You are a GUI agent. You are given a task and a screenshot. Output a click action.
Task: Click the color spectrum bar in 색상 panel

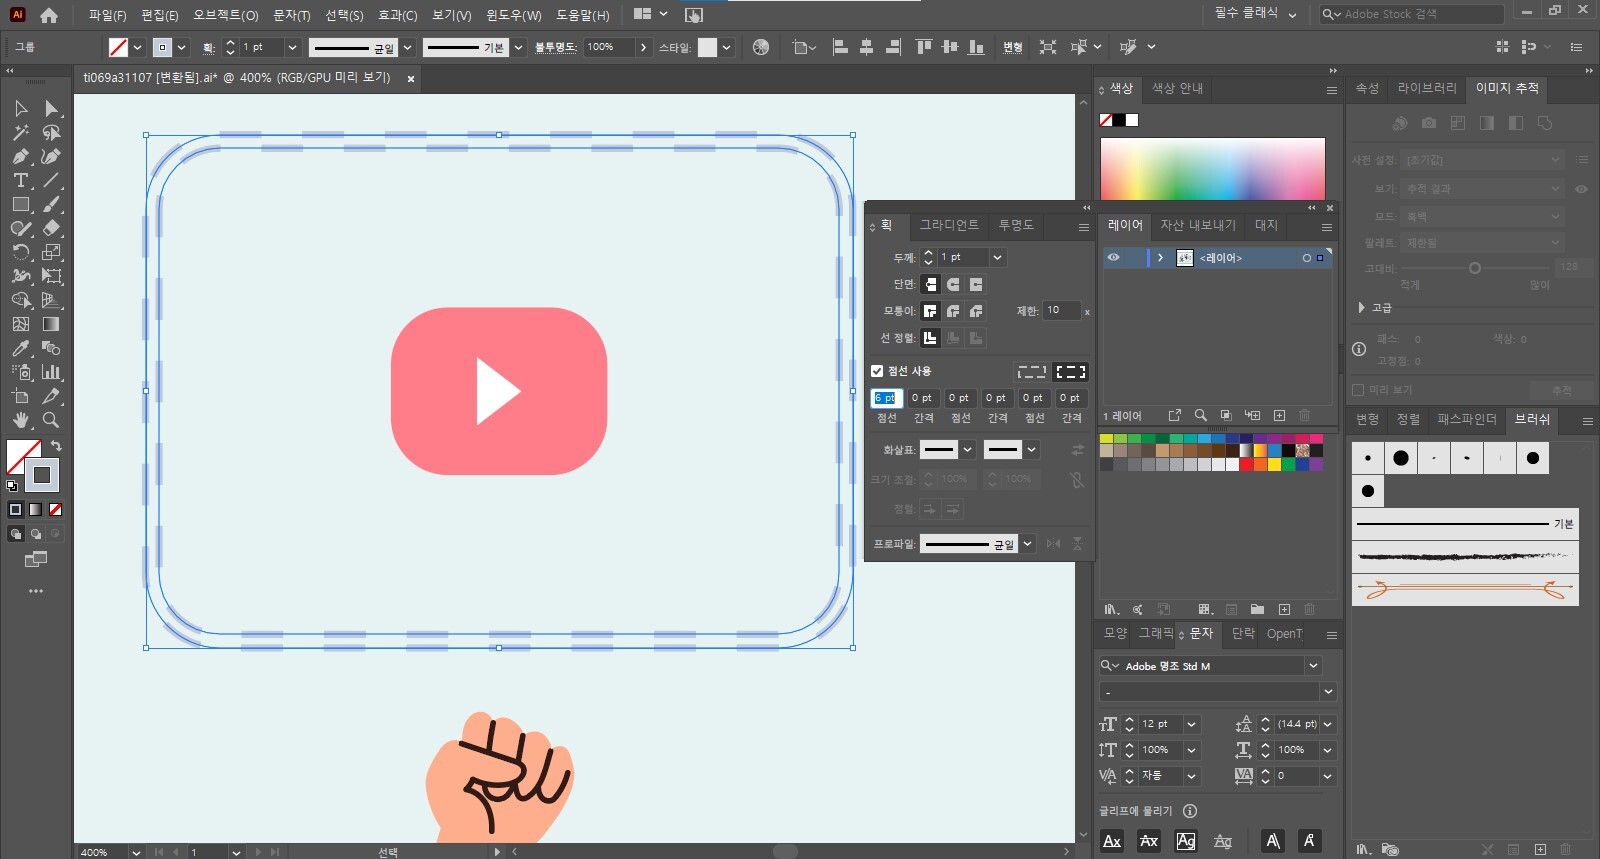(x=1212, y=168)
